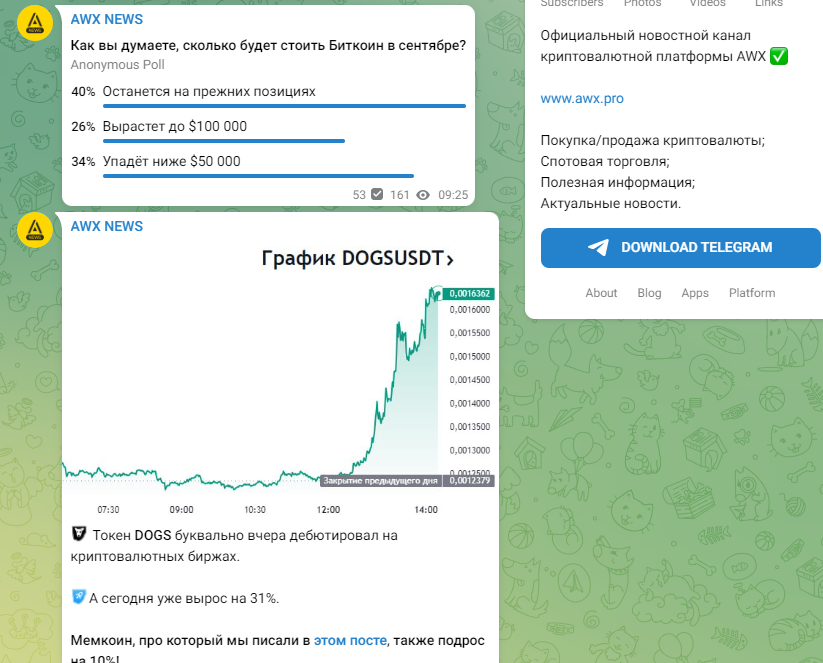Image resolution: width=823 pixels, height=663 pixels.
Task: Click the emoji icon before "А сегодня уже вырос"
Action: point(79,598)
